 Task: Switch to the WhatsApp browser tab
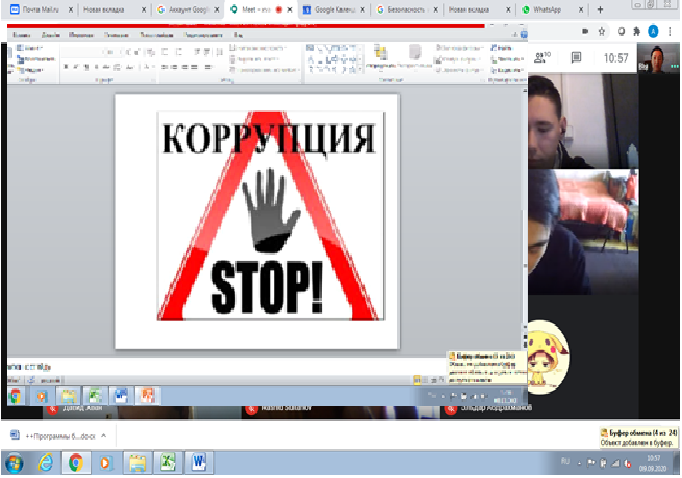coord(544,8)
